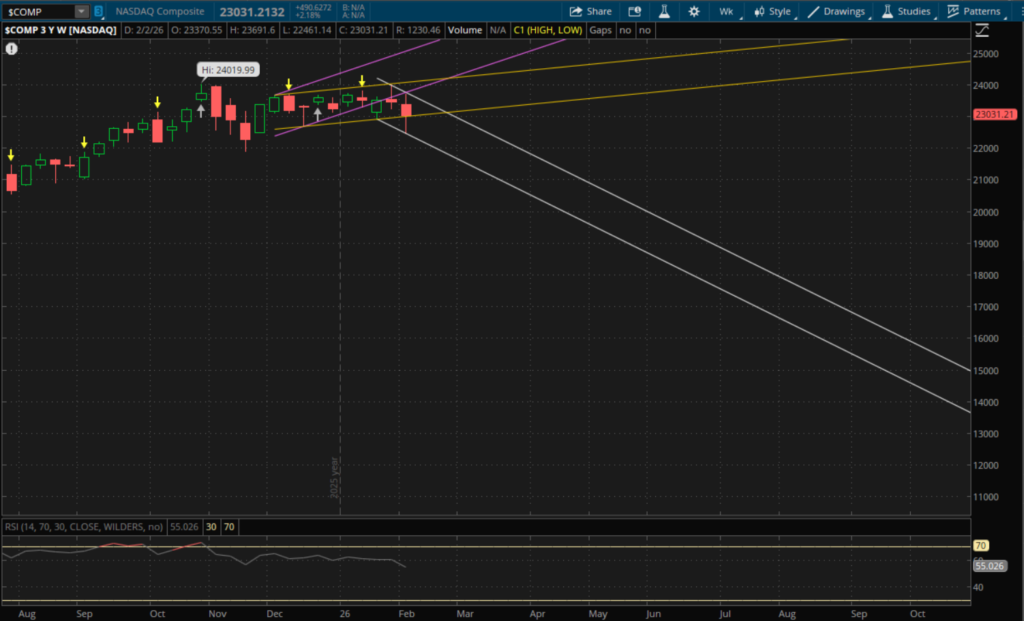Open the Wk timeframe dropdown
The width and height of the screenshot is (1024, 621).
(727, 11)
